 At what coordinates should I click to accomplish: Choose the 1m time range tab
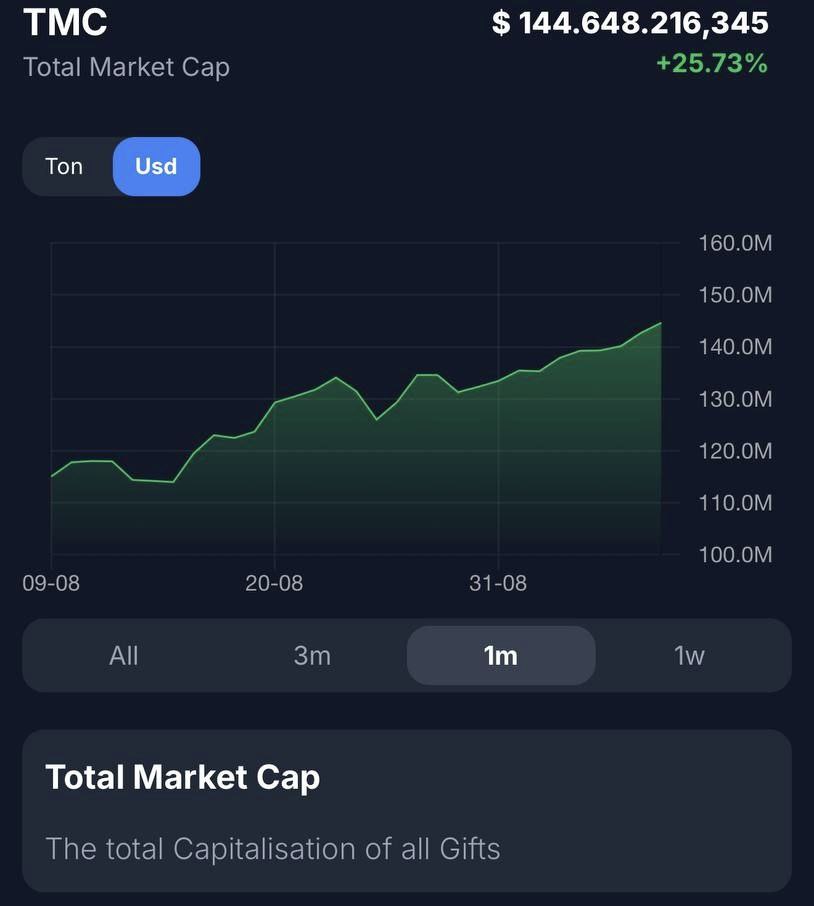(501, 655)
